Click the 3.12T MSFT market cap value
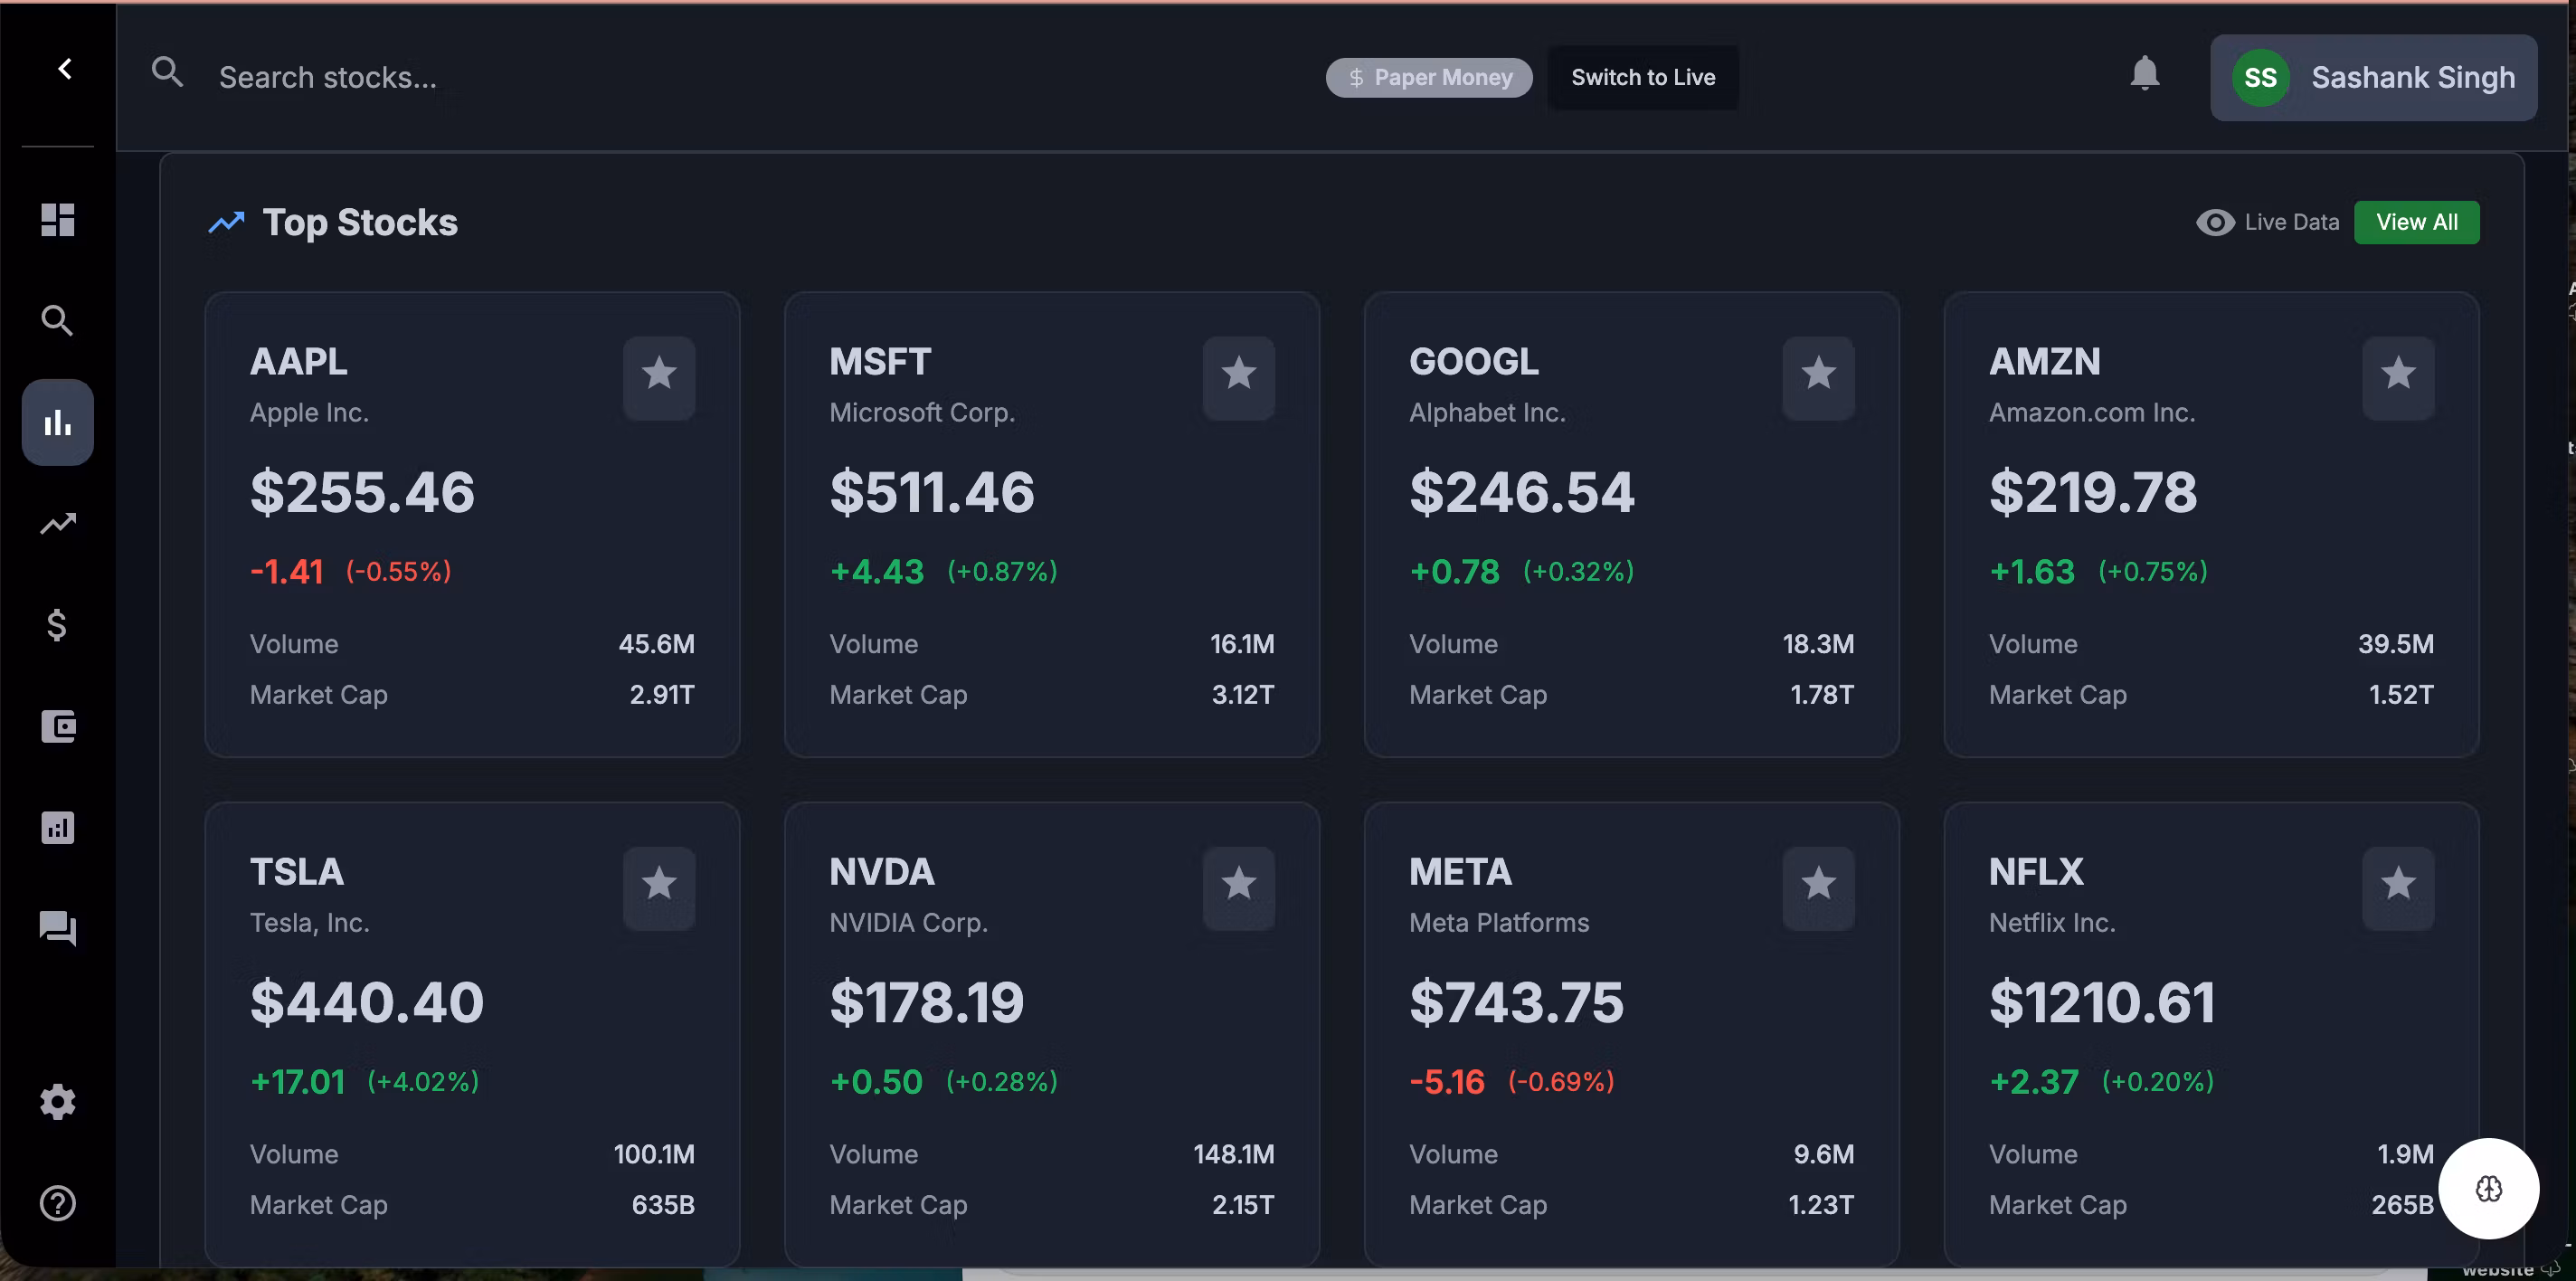The width and height of the screenshot is (2576, 1281). (1244, 695)
